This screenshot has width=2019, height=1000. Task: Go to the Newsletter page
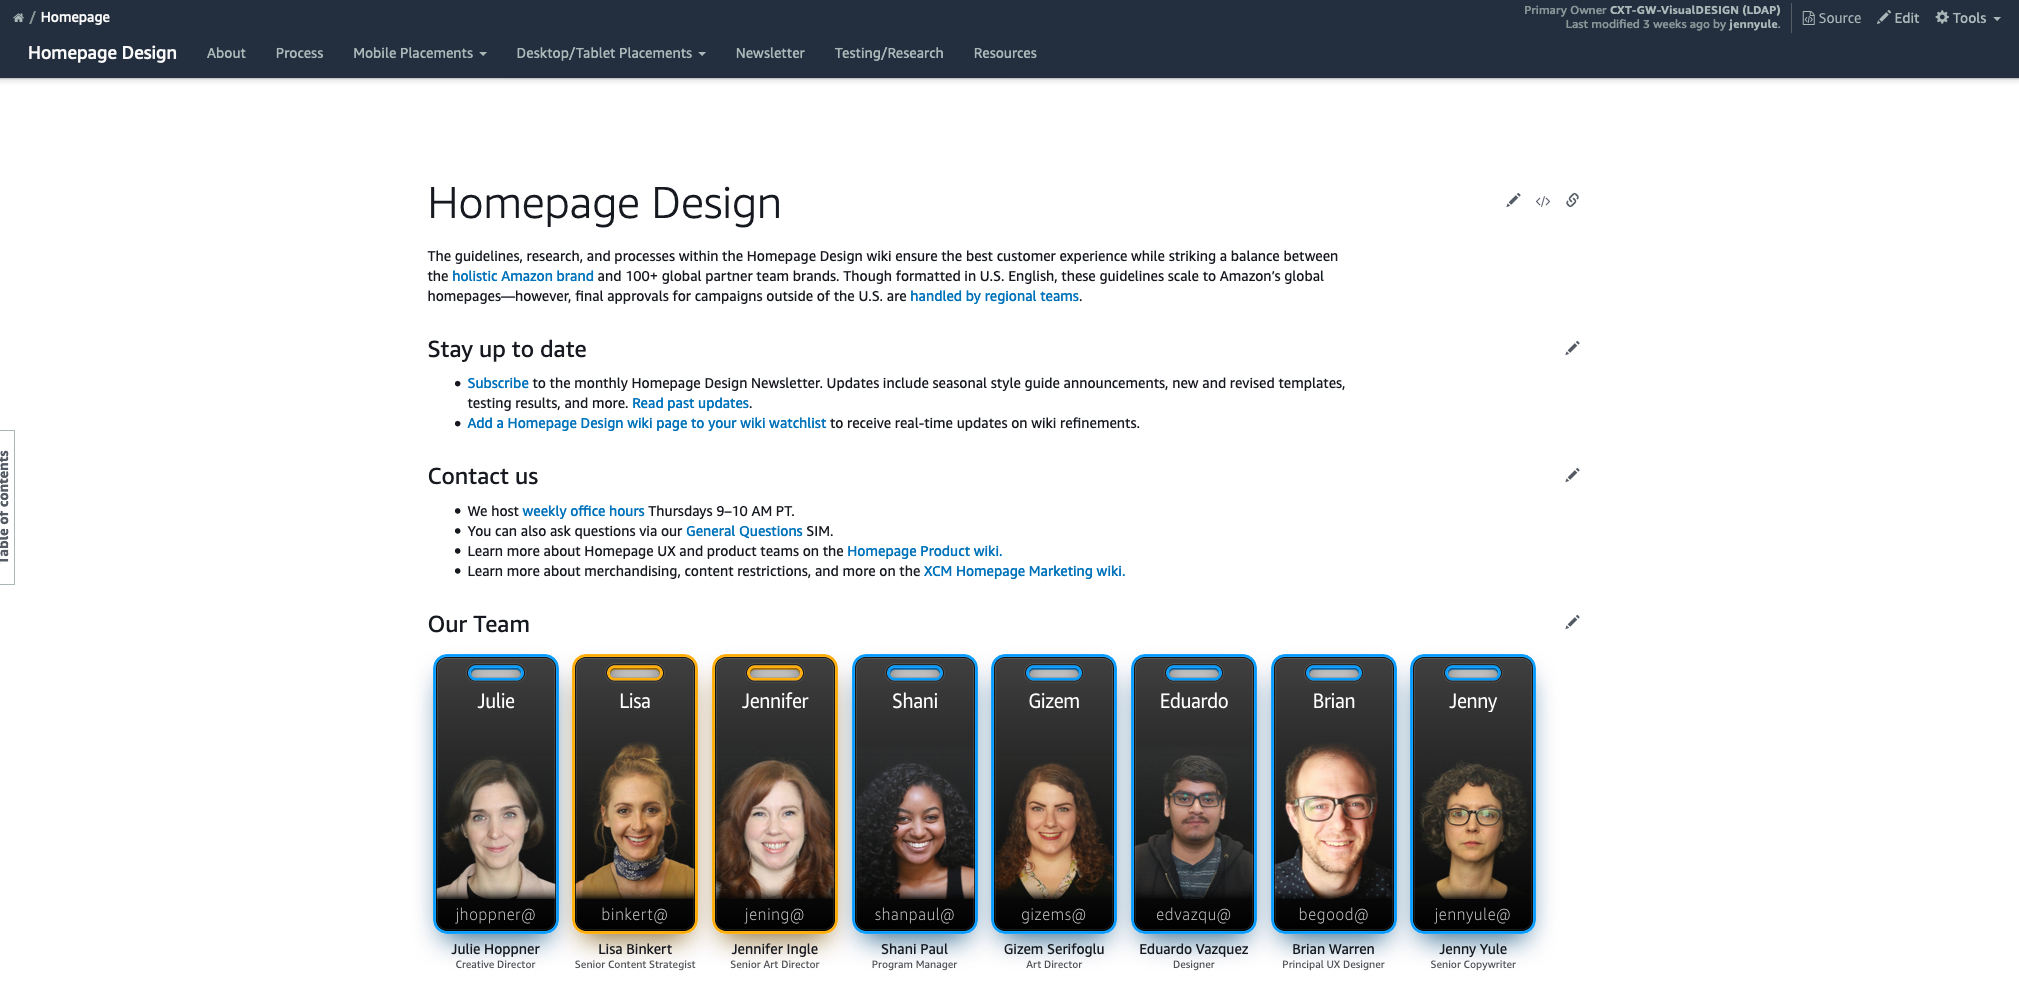point(770,53)
